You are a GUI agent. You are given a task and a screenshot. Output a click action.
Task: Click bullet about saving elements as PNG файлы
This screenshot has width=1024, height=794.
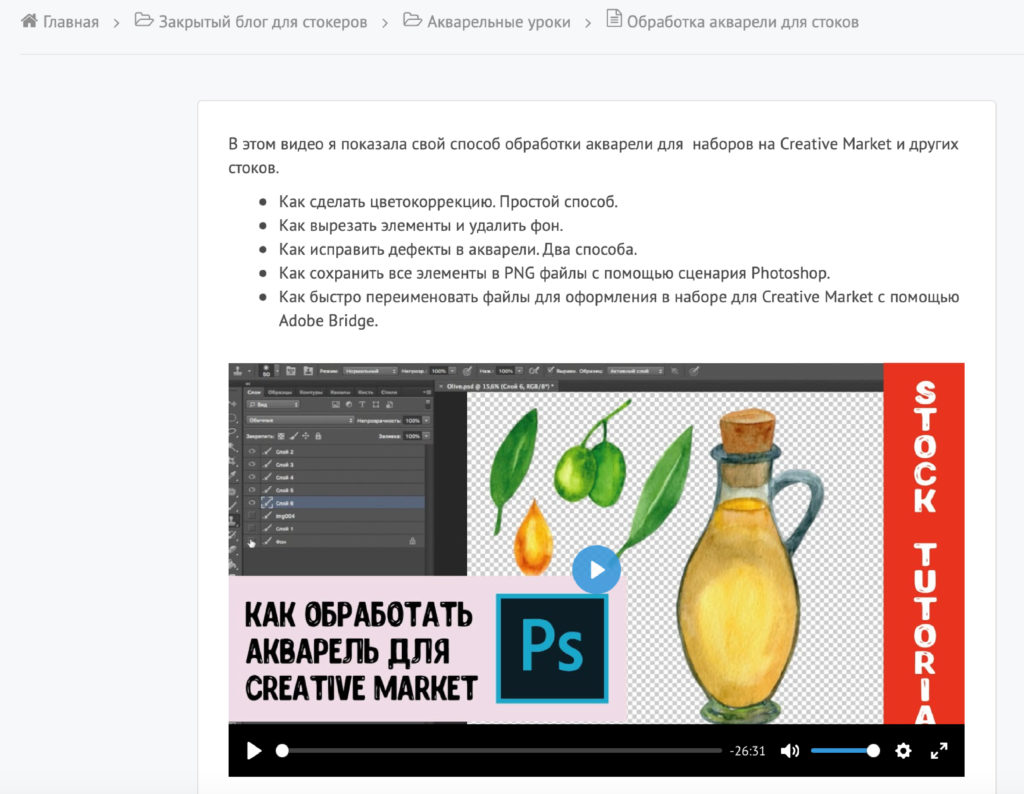[554, 274]
